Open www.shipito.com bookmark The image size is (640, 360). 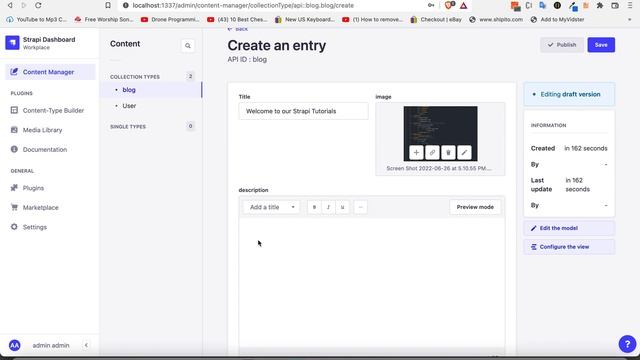[496, 19]
